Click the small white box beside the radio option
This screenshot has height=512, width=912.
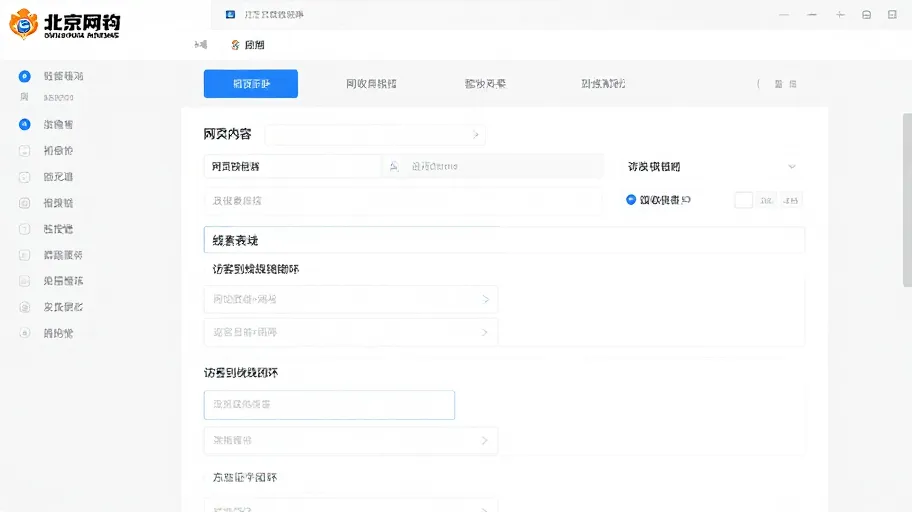coord(743,200)
